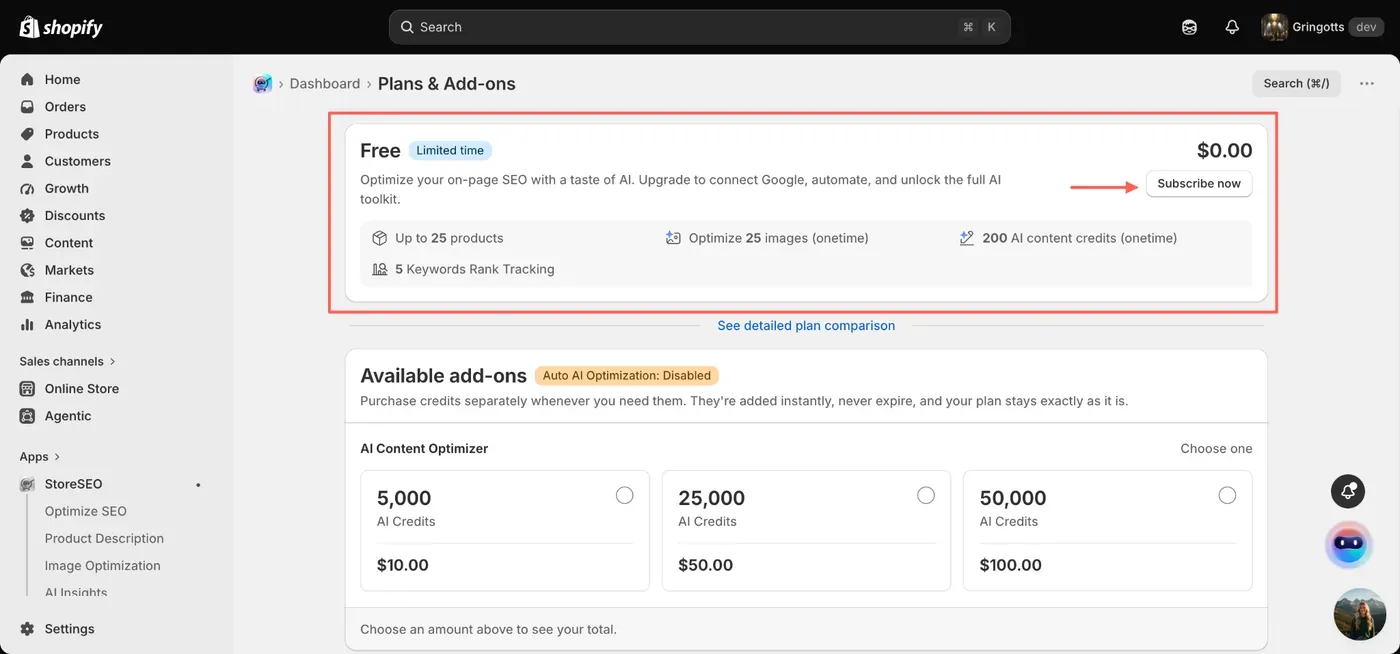Click the floating rocket notification button

click(1349, 490)
